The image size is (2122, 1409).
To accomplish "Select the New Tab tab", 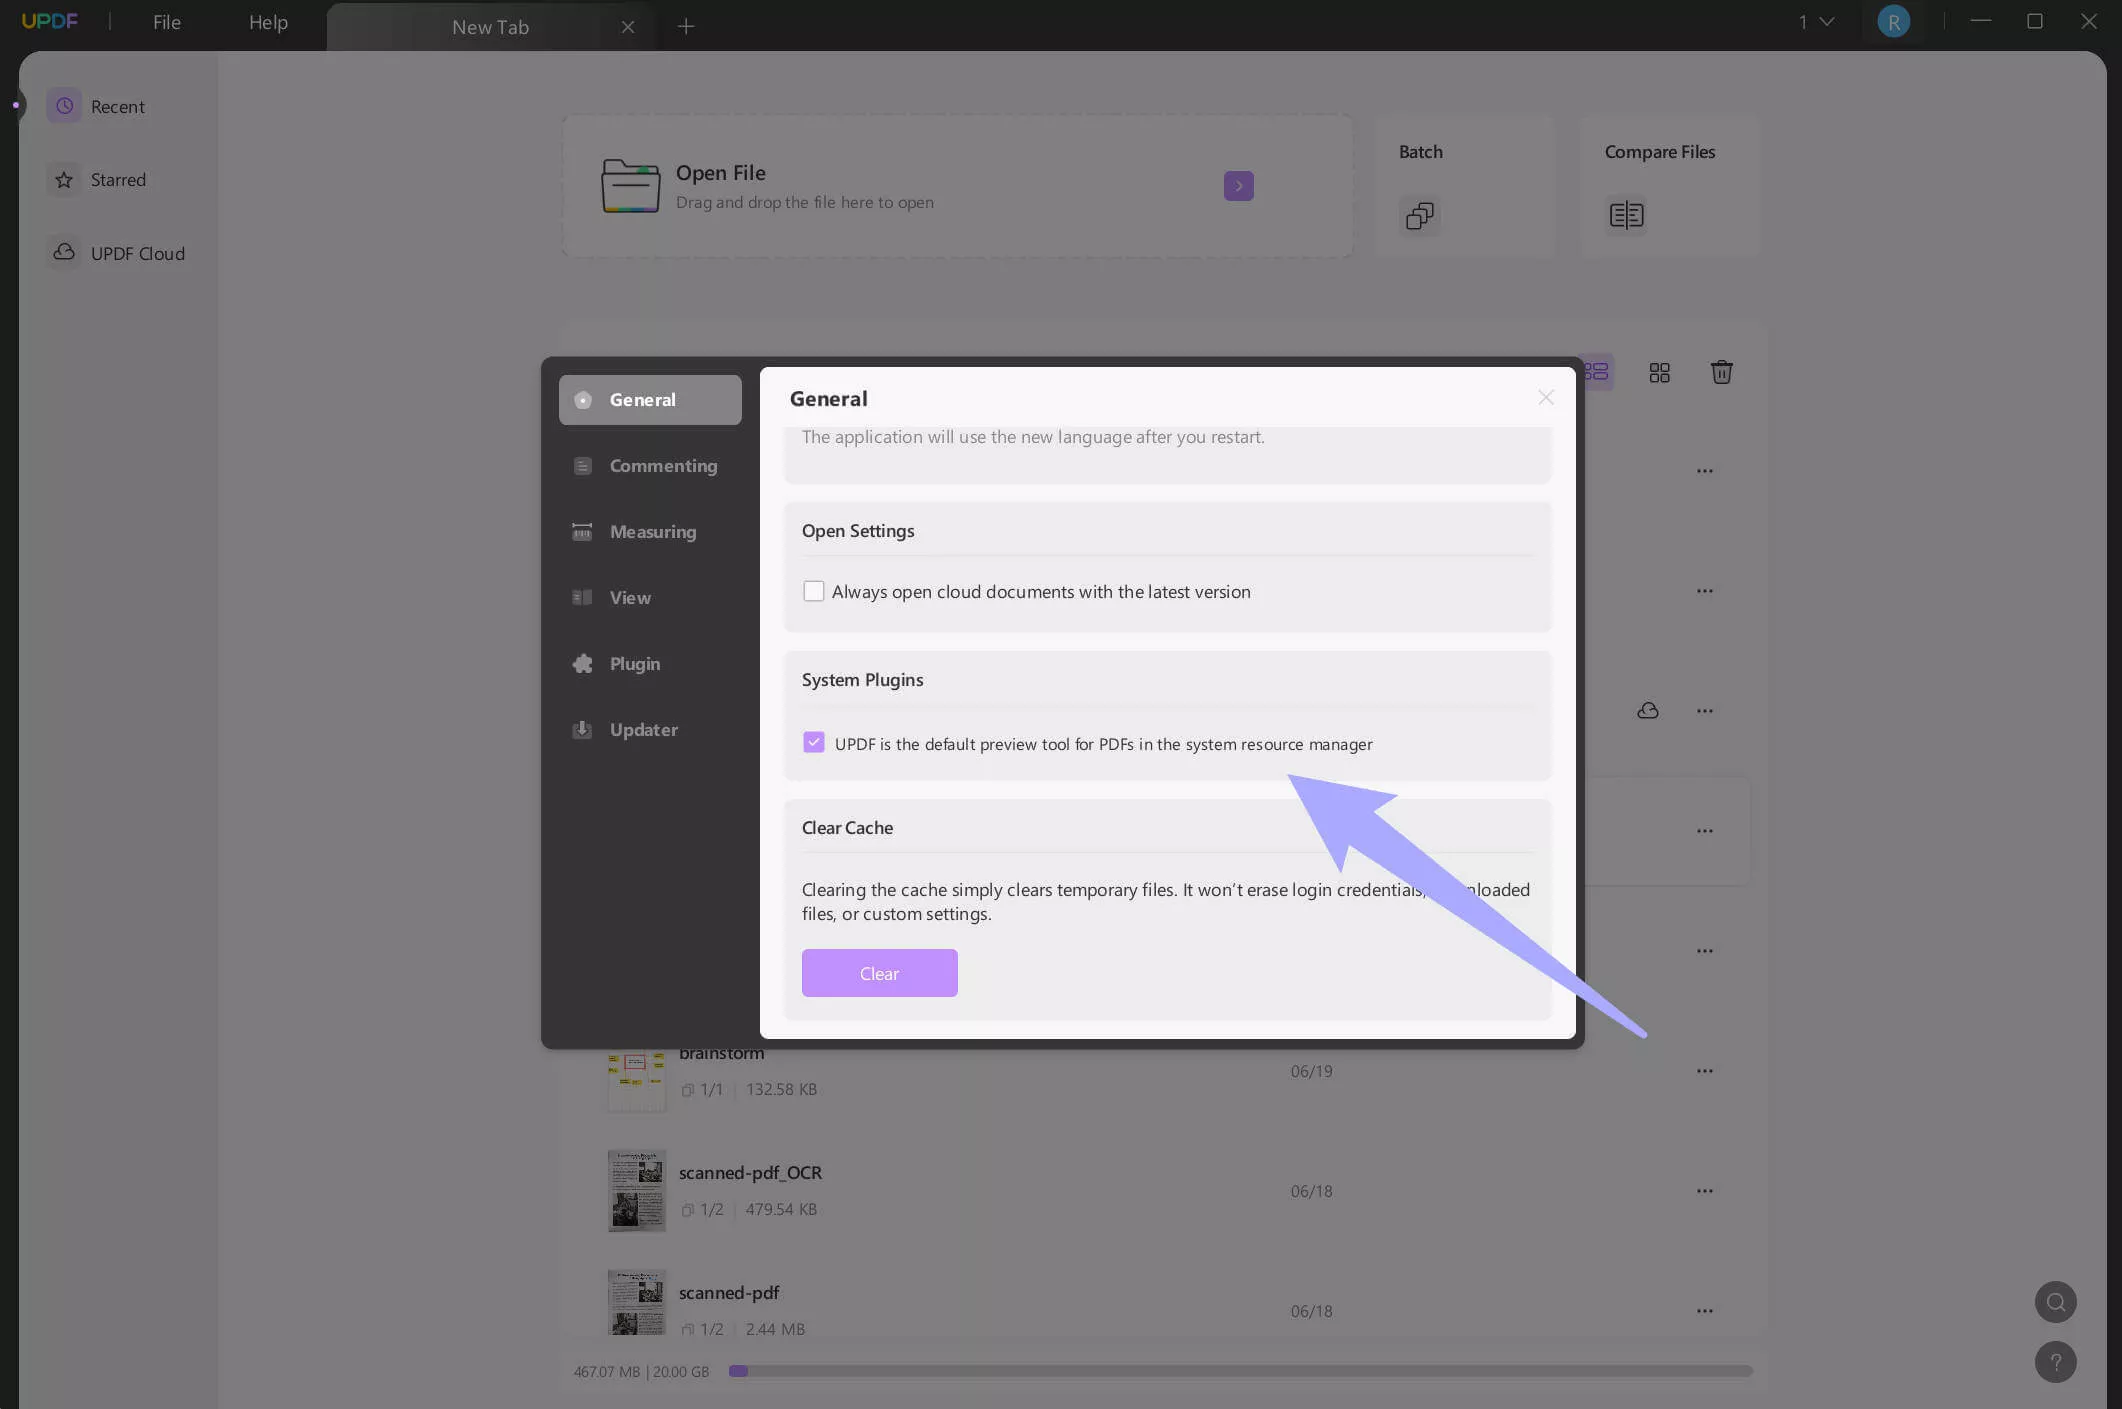I will pos(490,27).
